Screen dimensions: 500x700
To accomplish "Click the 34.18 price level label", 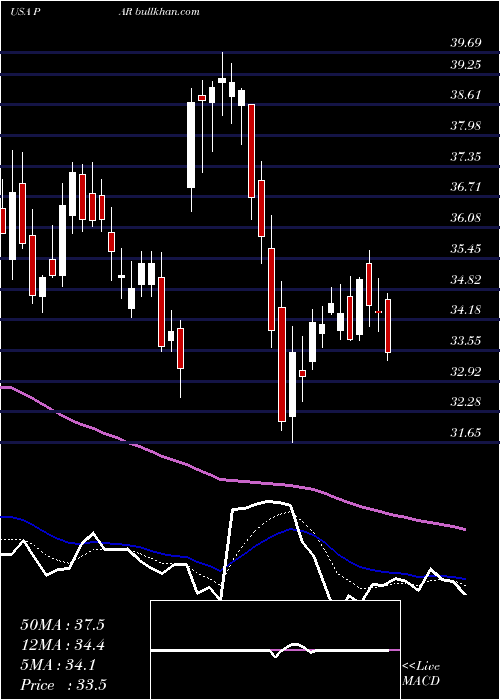I will click(466, 310).
